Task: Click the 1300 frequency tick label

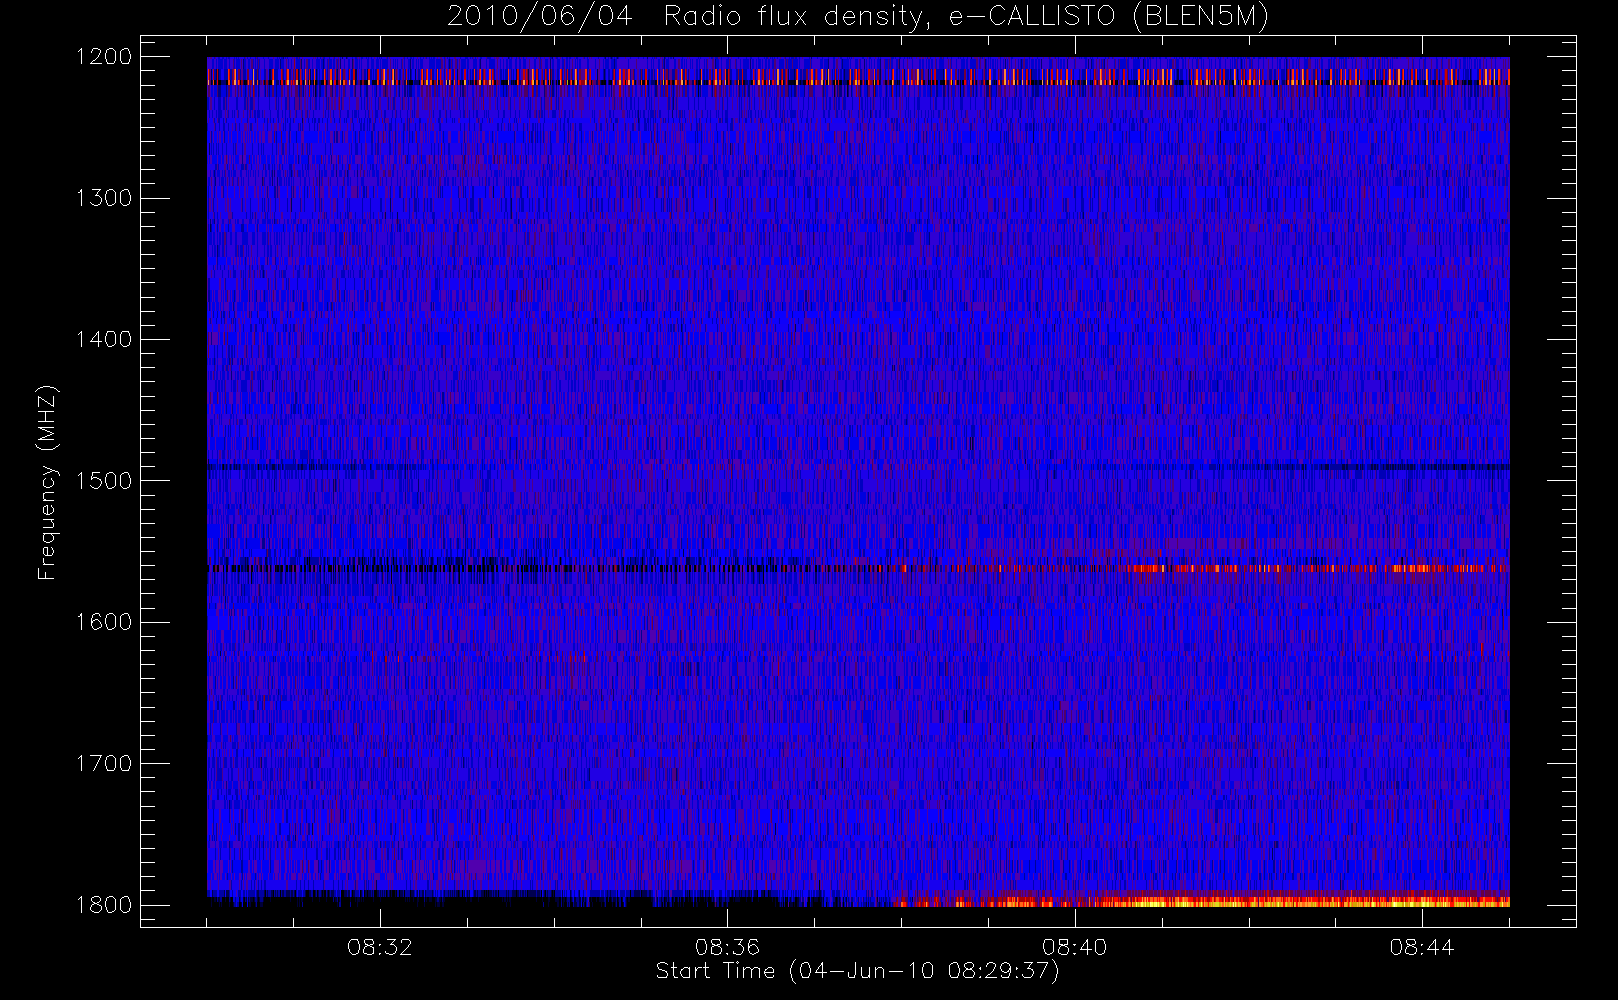Action: click(x=104, y=198)
